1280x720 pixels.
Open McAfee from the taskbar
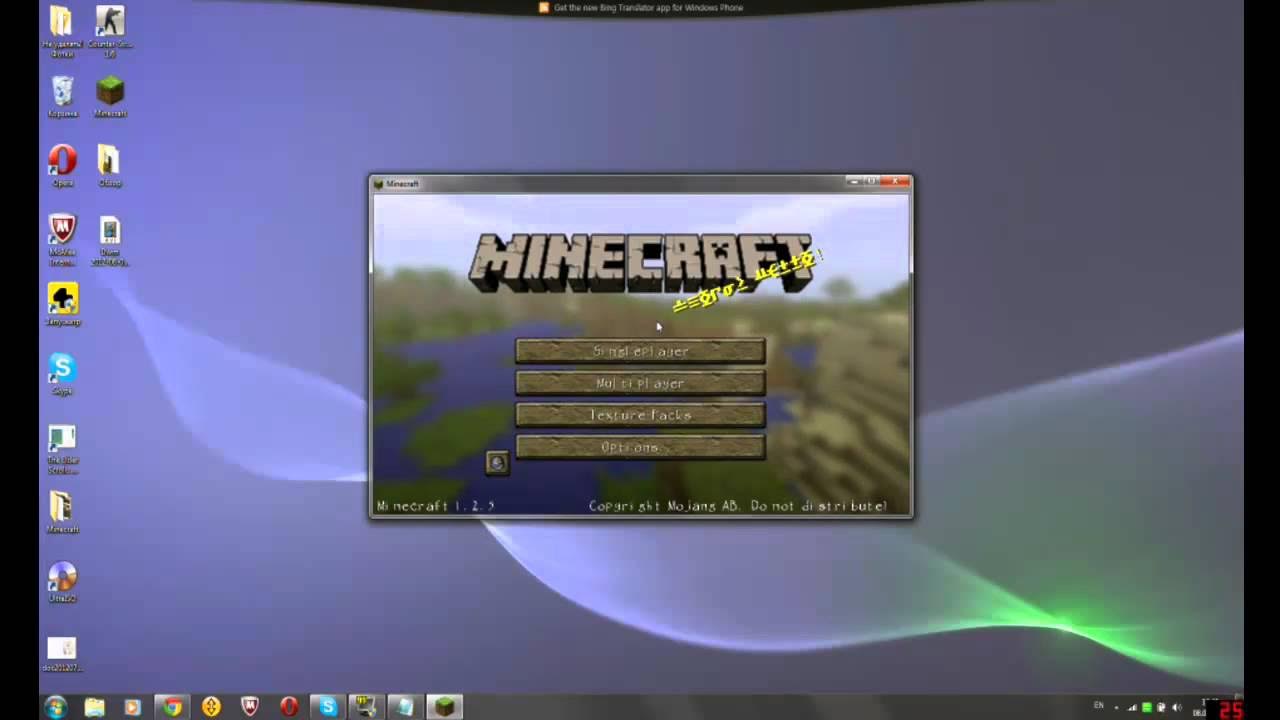click(x=250, y=707)
